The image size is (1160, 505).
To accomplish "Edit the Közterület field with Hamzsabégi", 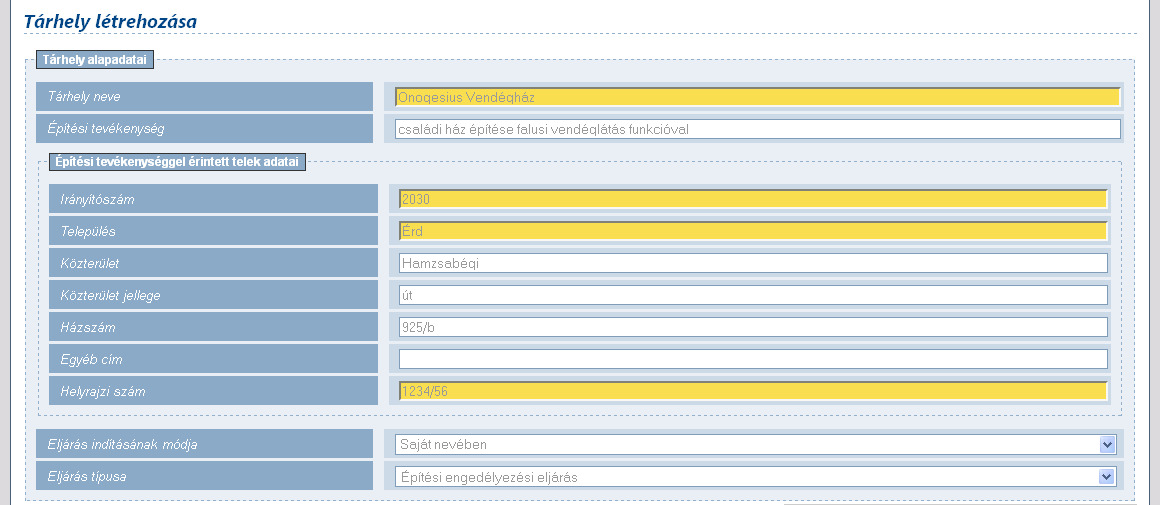I will 753,262.
